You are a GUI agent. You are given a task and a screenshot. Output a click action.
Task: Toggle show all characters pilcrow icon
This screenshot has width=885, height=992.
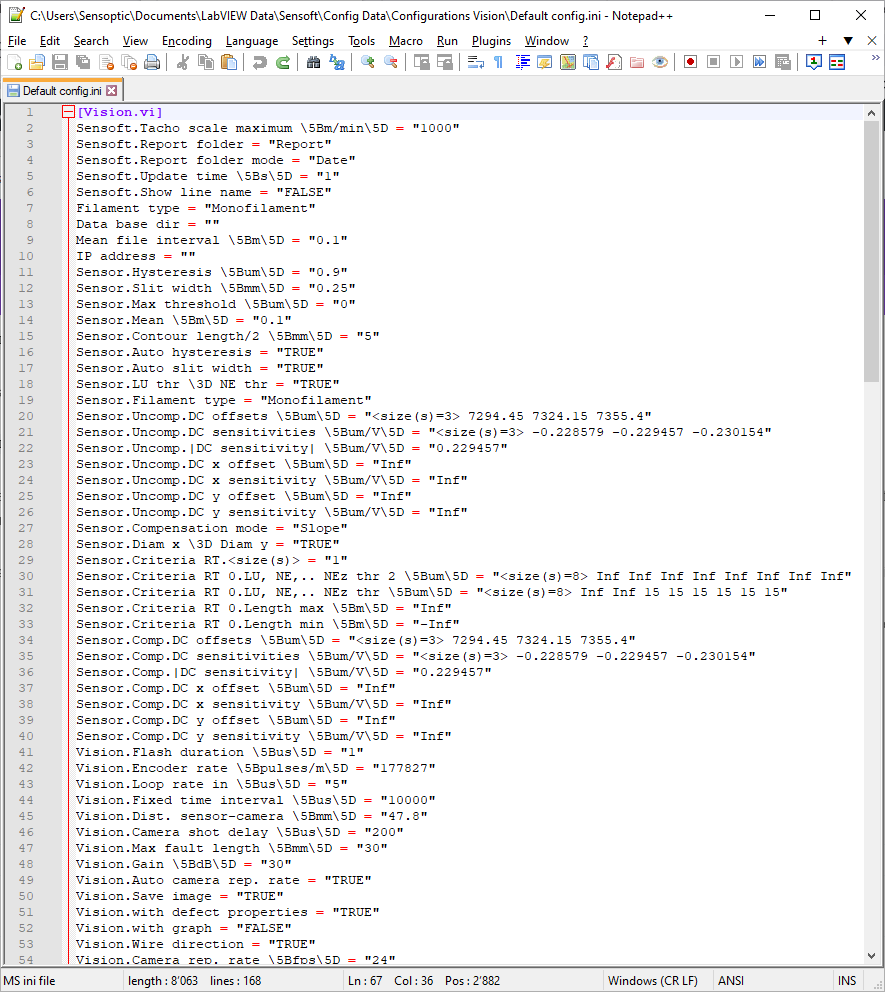(498, 62)
